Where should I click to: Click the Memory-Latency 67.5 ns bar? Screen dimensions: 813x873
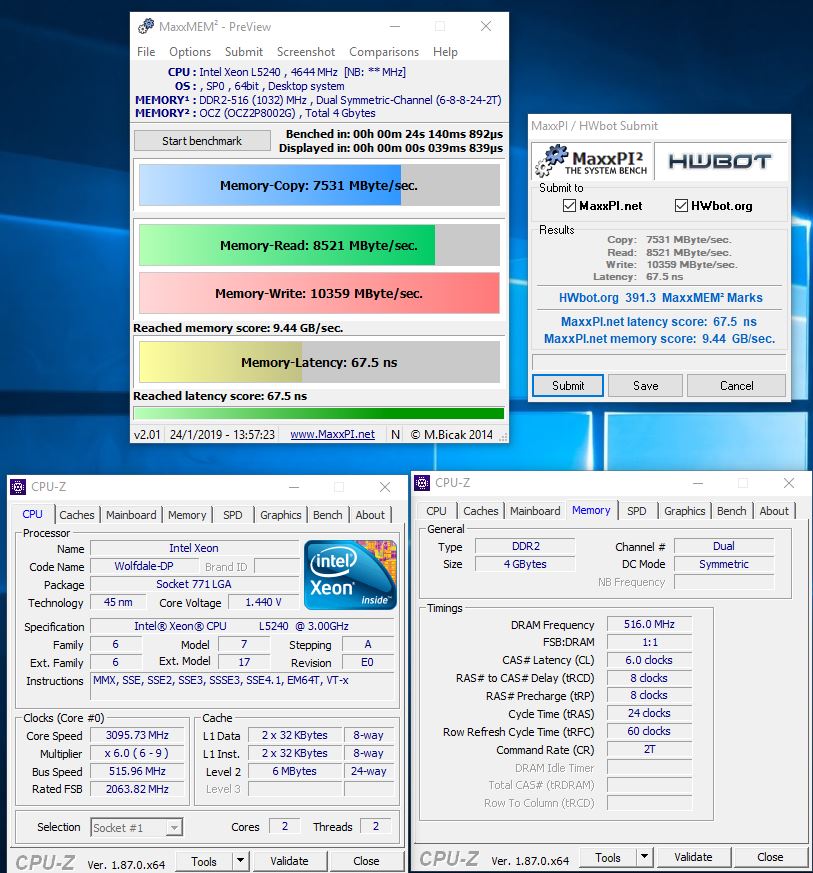[x=319, y=362]
